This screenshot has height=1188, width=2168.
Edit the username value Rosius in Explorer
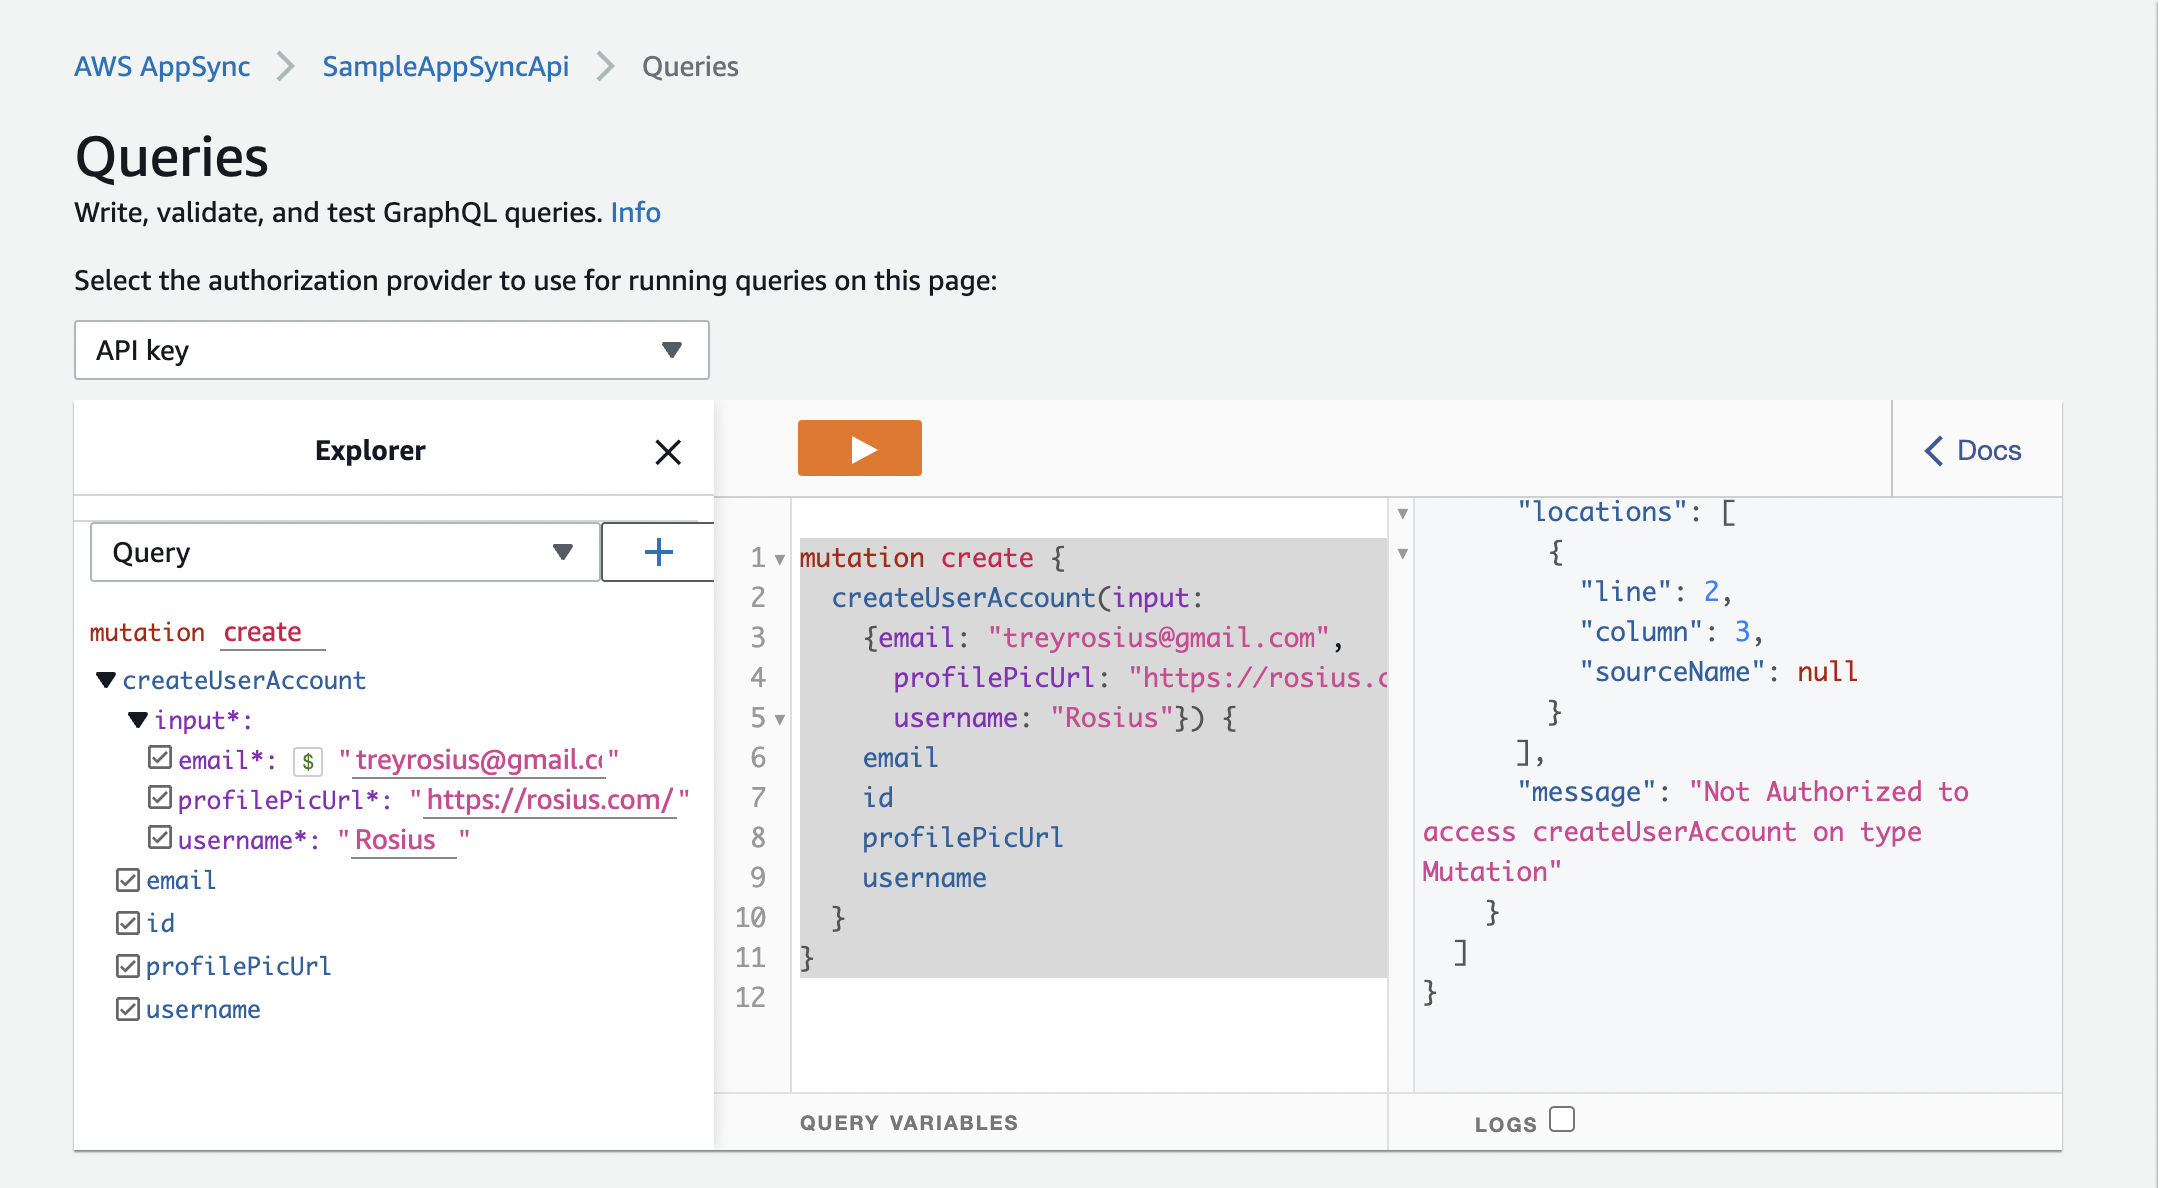tap(404, 840)
